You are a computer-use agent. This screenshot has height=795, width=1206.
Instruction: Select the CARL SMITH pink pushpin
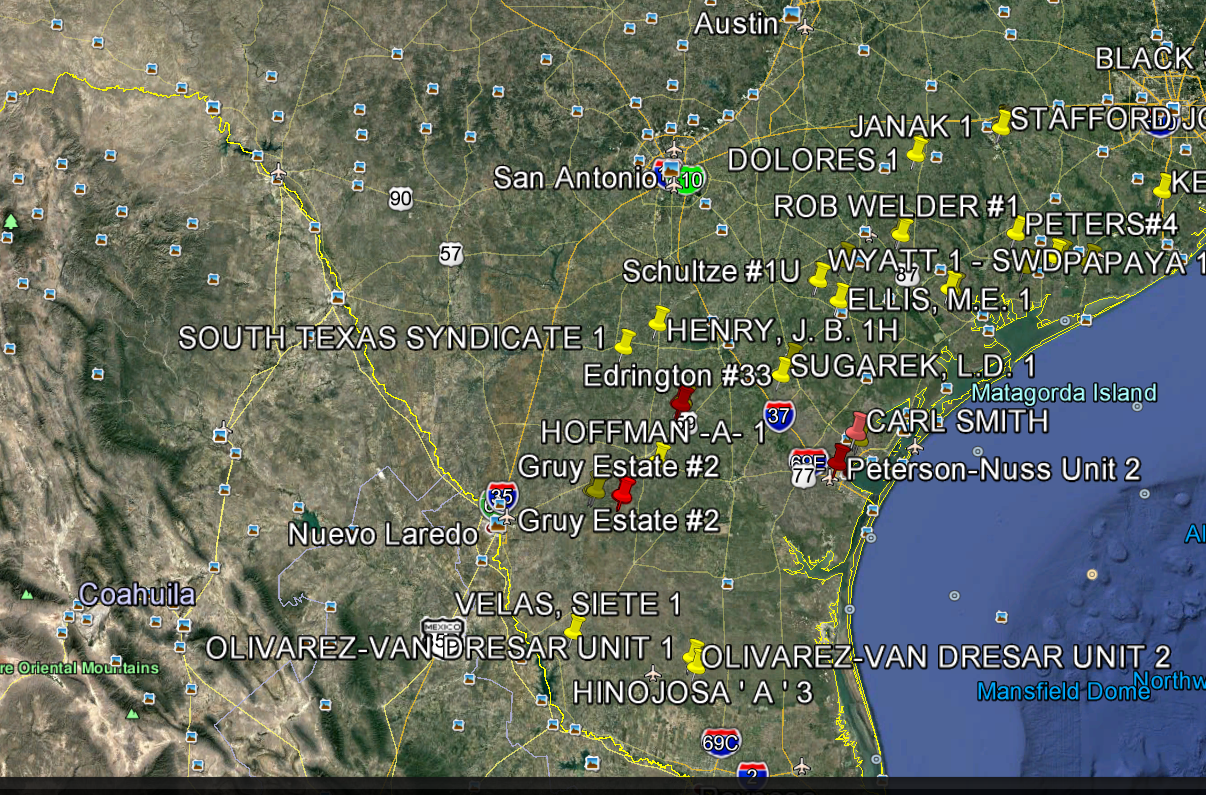(x=857, y=427)
